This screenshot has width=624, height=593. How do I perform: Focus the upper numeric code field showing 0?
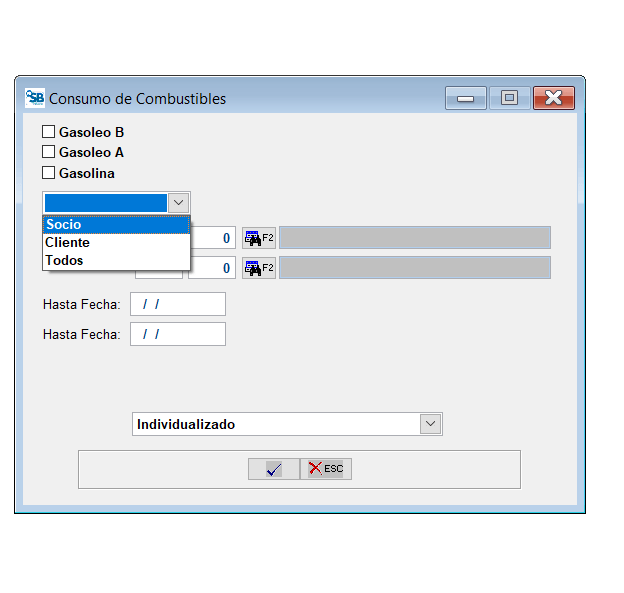(x=213, y=238)
